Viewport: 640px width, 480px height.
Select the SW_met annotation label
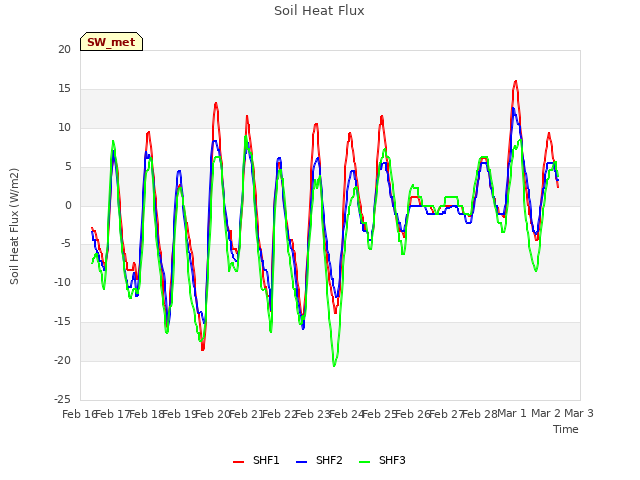[x=111, y=42]
